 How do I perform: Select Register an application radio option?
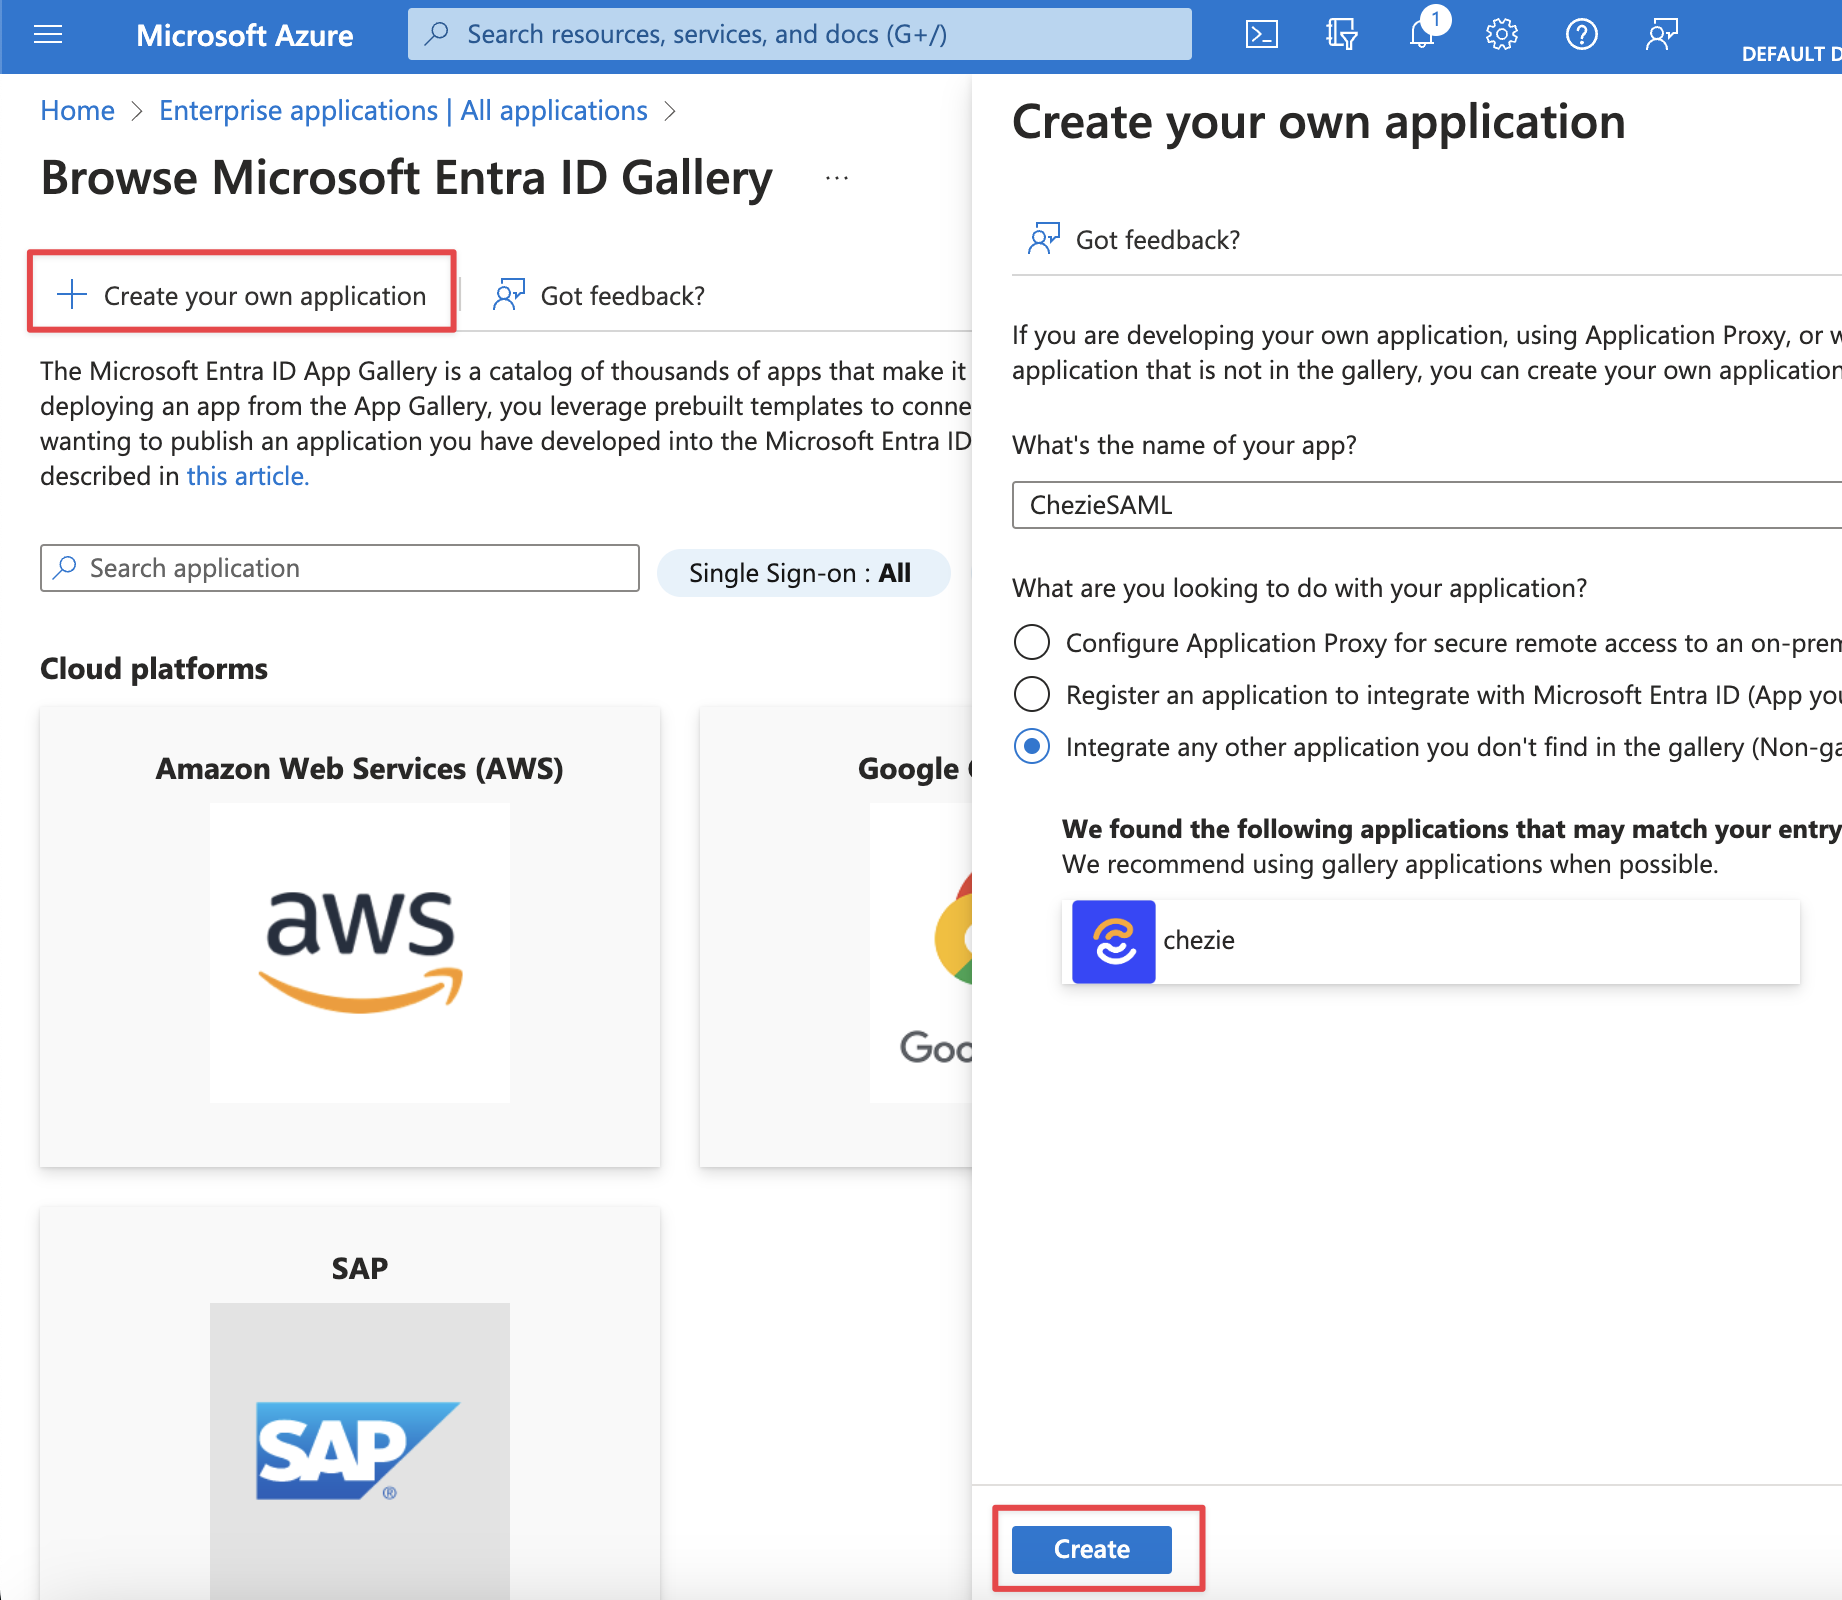point(1032,694)
